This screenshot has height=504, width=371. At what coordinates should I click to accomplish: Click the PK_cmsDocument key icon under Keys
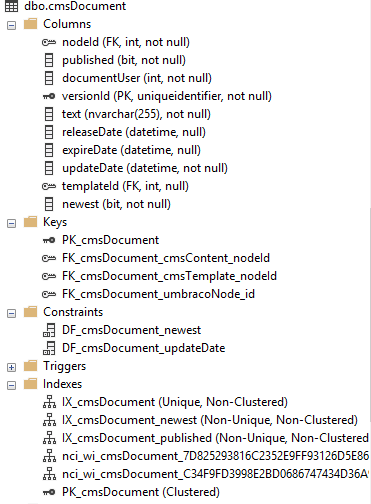pos(49,240)
